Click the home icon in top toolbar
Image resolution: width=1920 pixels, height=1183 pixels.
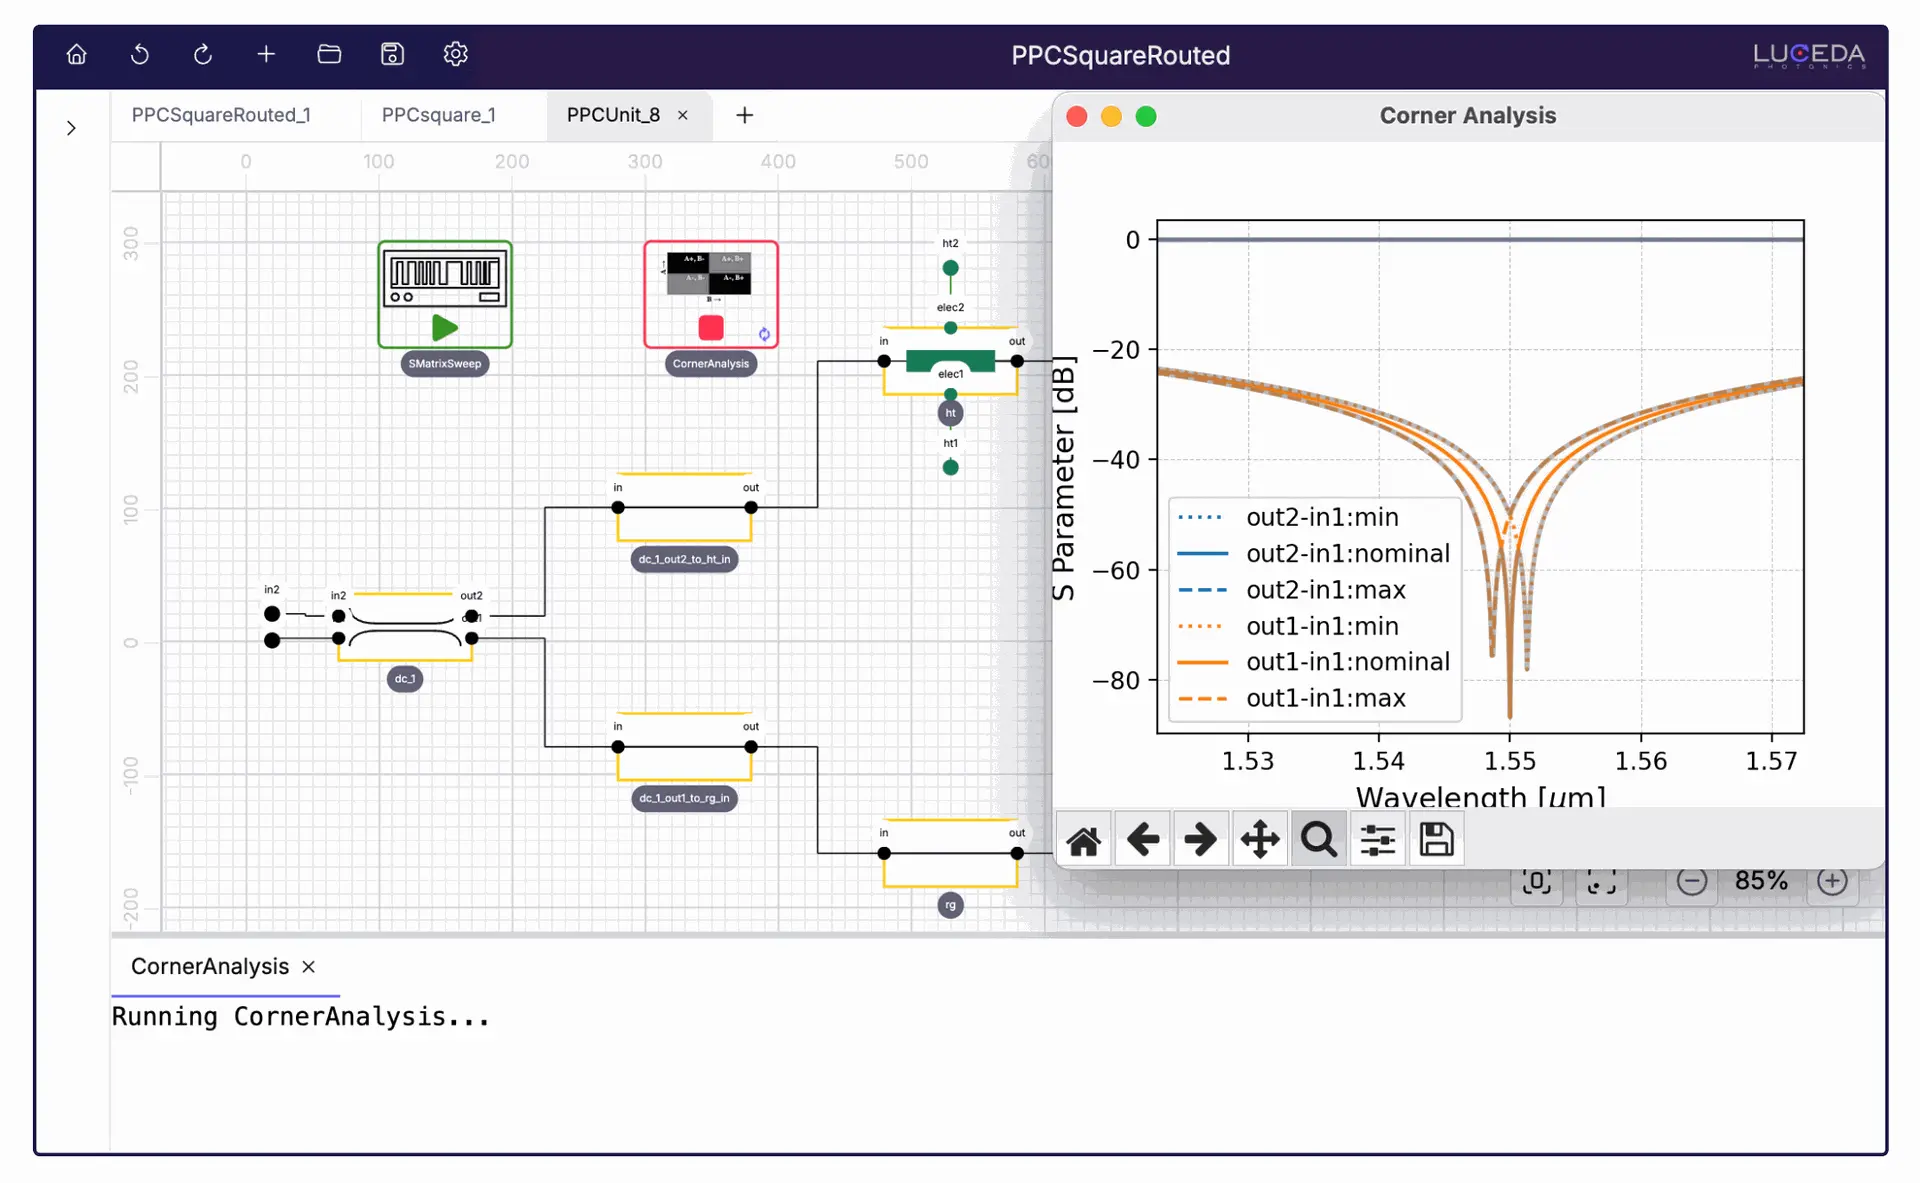(76, 54)
